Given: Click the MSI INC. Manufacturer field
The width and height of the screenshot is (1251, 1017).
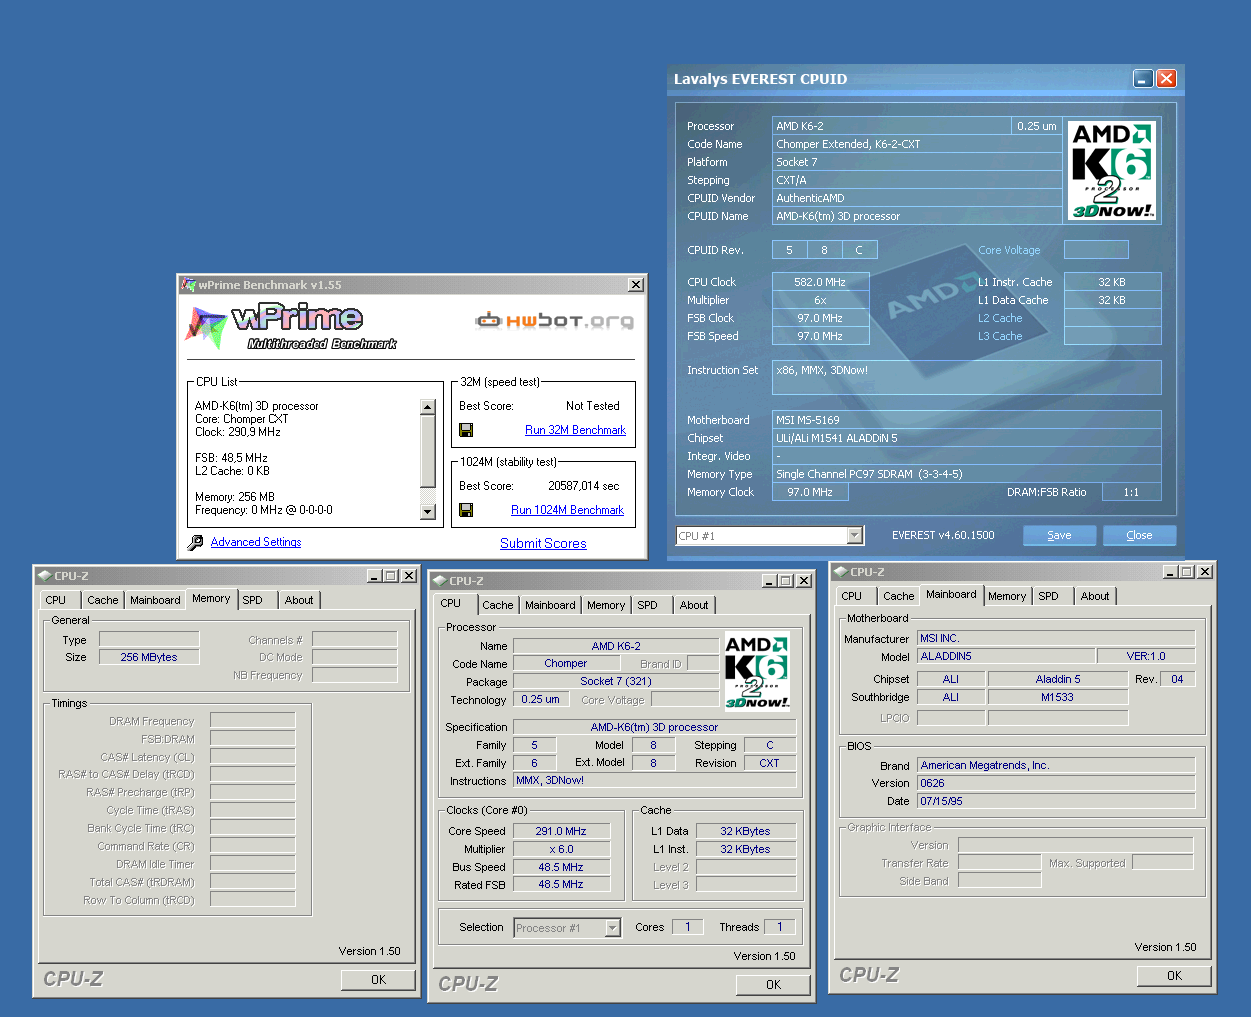Looking at the screenshot, I should (x=1056, y=638).
